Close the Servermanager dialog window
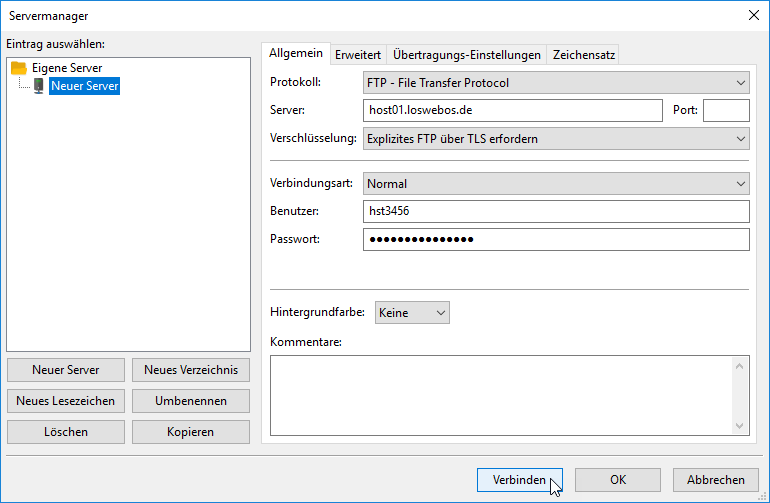This screenshot has width=770, height=503. coord(753,14)
